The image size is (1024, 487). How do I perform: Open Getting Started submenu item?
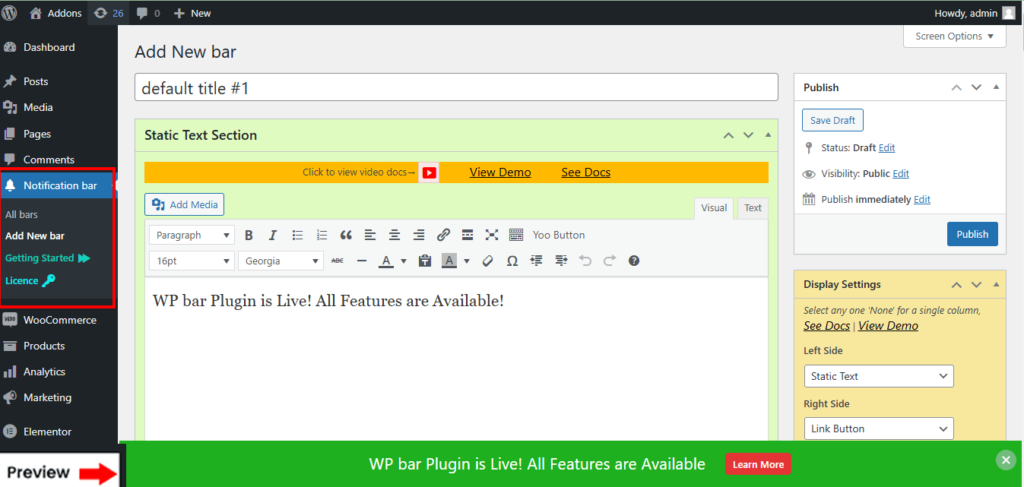click(48, 258)
